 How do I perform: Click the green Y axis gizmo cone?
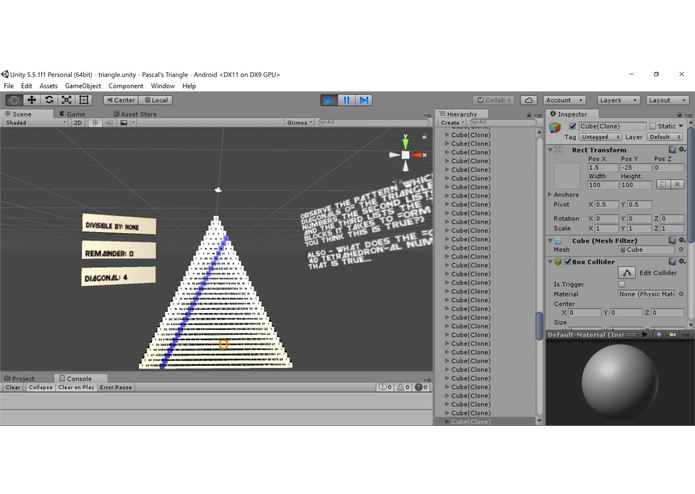[x=405, y=142]
